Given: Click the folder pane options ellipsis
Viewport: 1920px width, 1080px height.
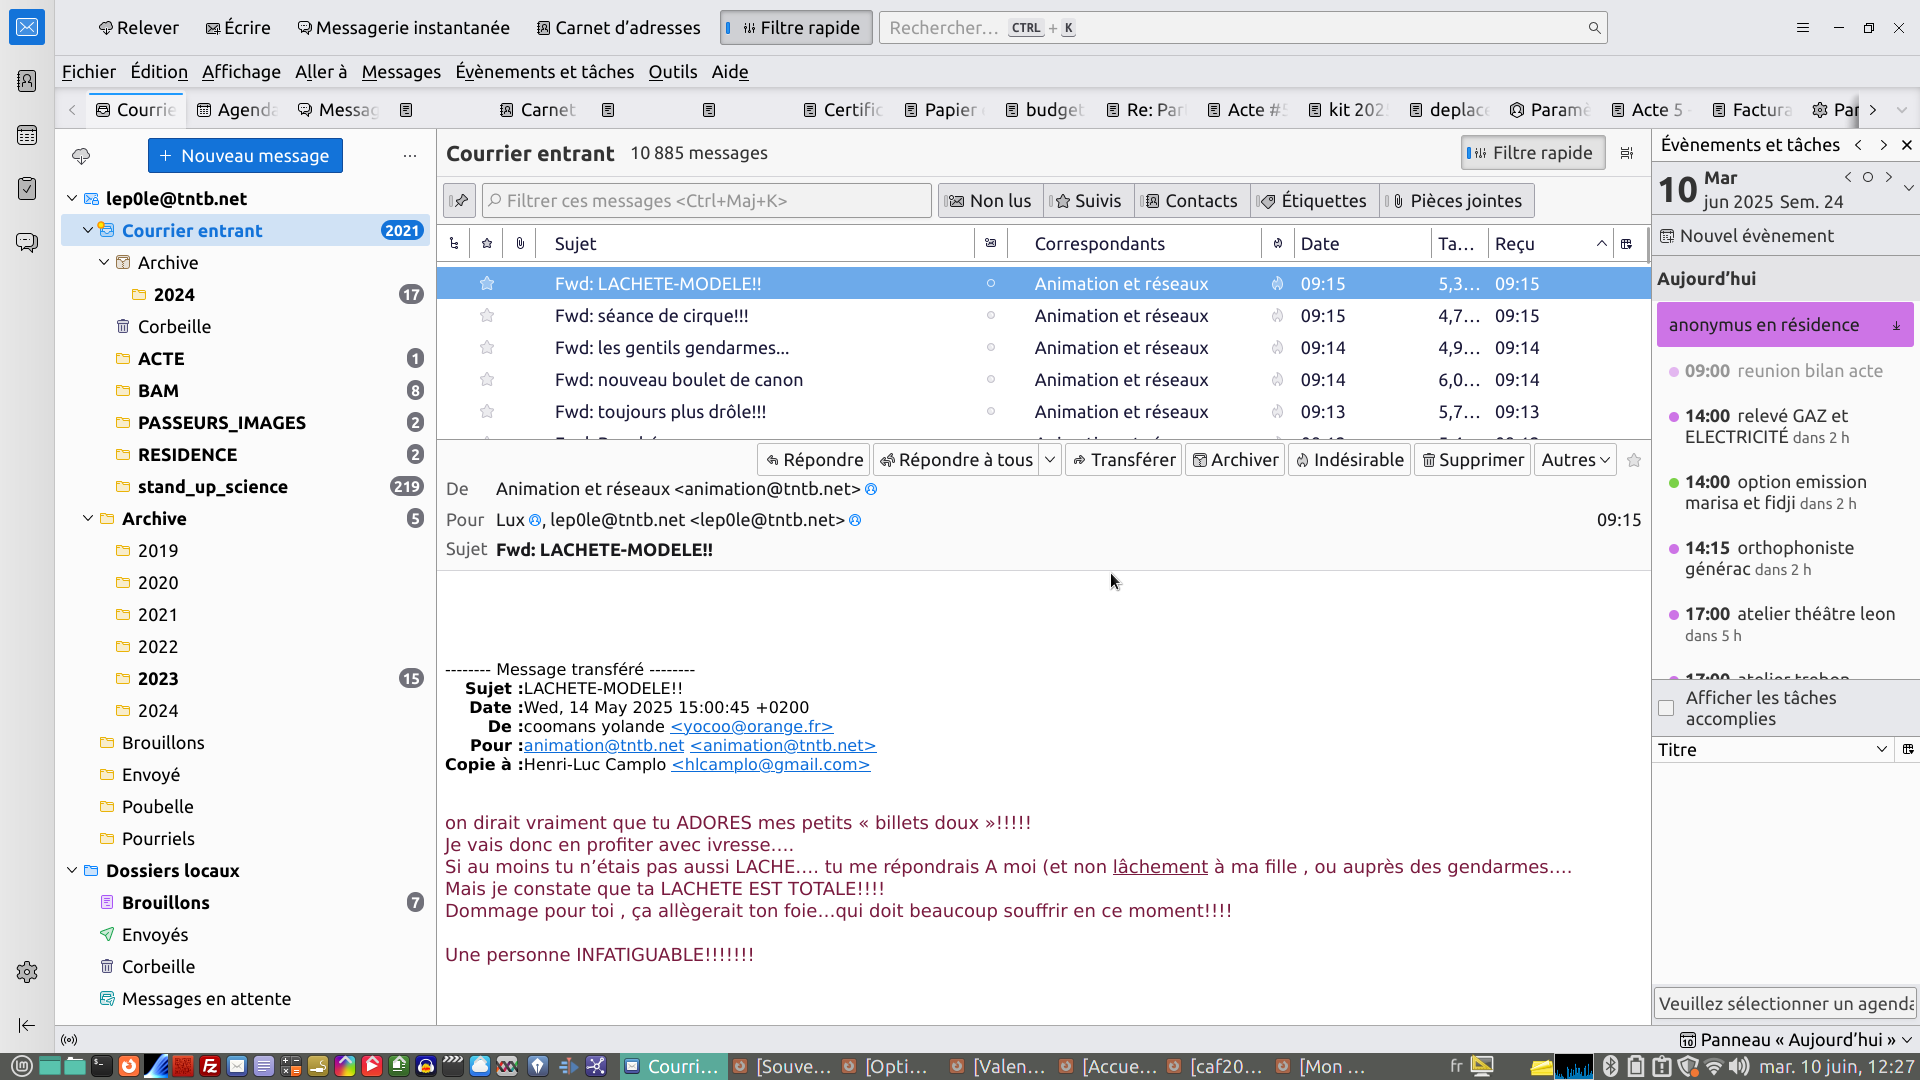Looking at the screenshot, I should [x=410, y=156].
